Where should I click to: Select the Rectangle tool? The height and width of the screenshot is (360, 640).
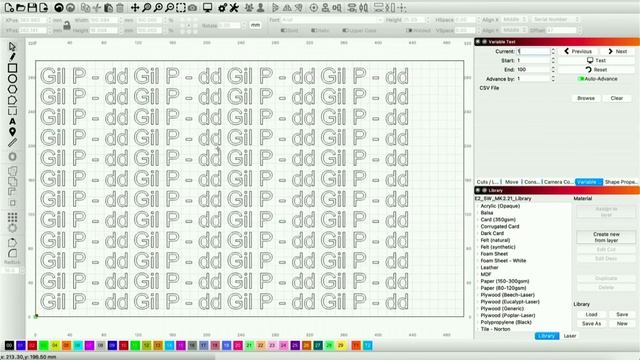[x=12, y=68]
